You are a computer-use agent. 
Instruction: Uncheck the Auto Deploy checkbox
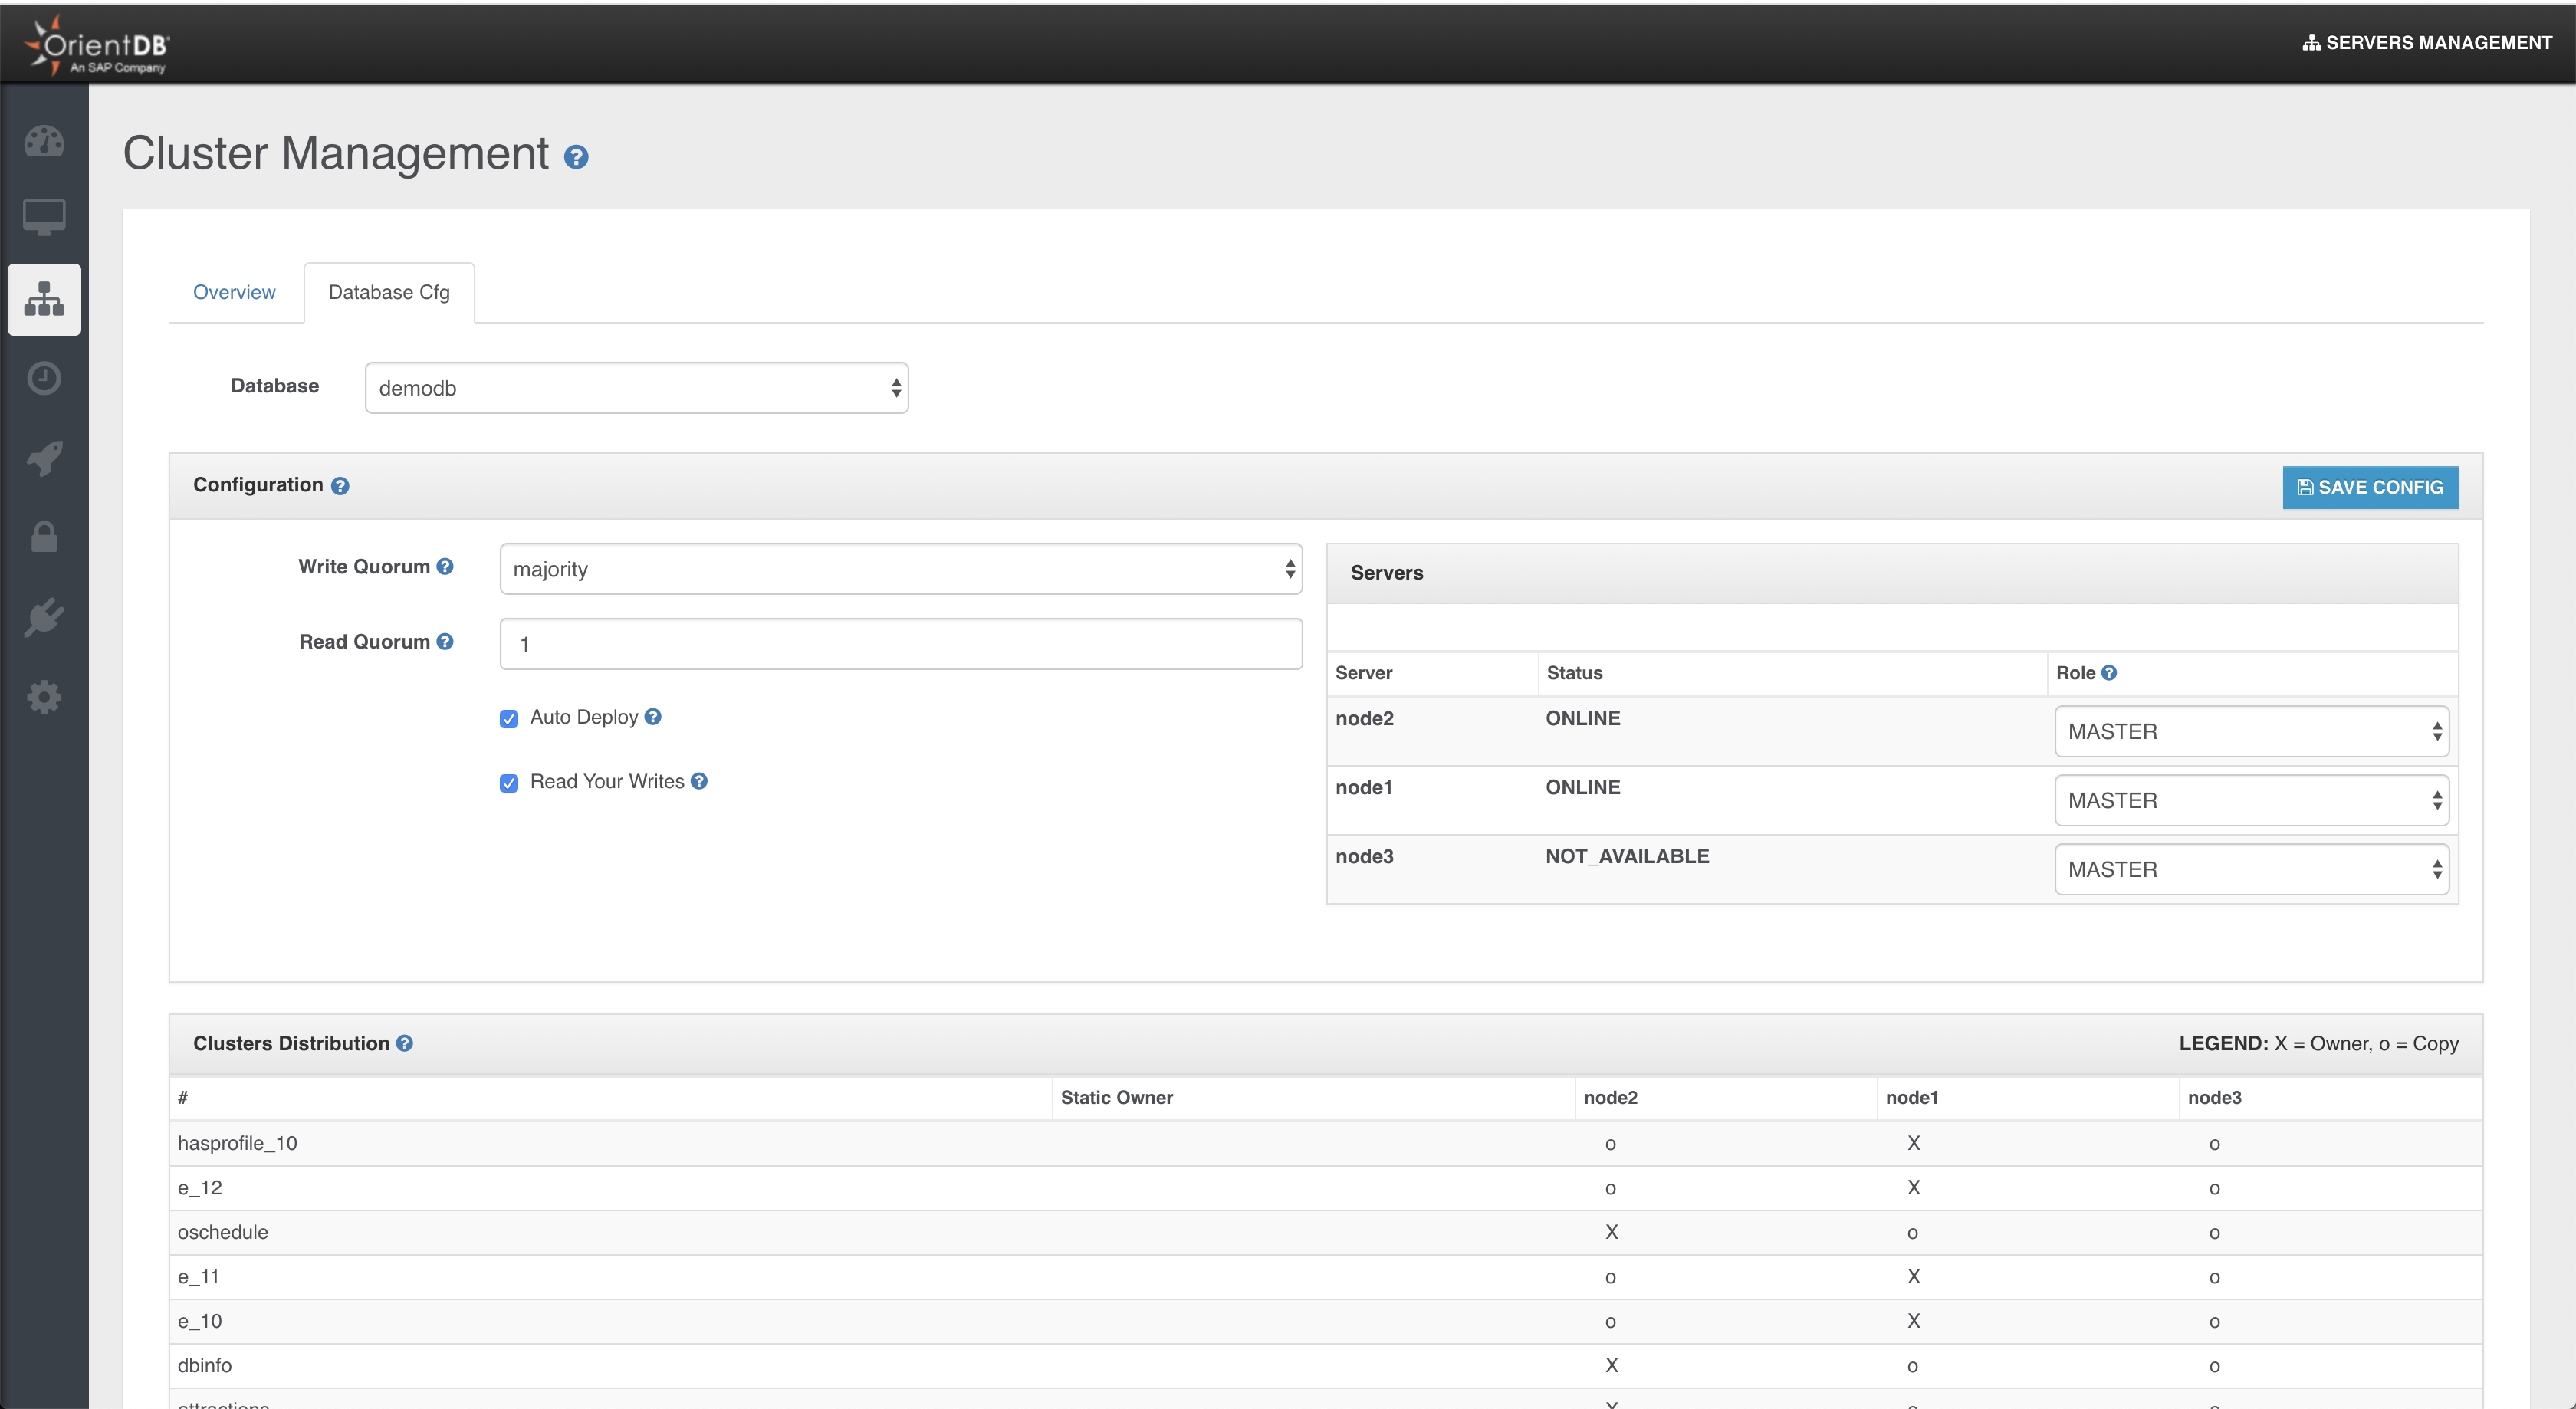(509, 719)
